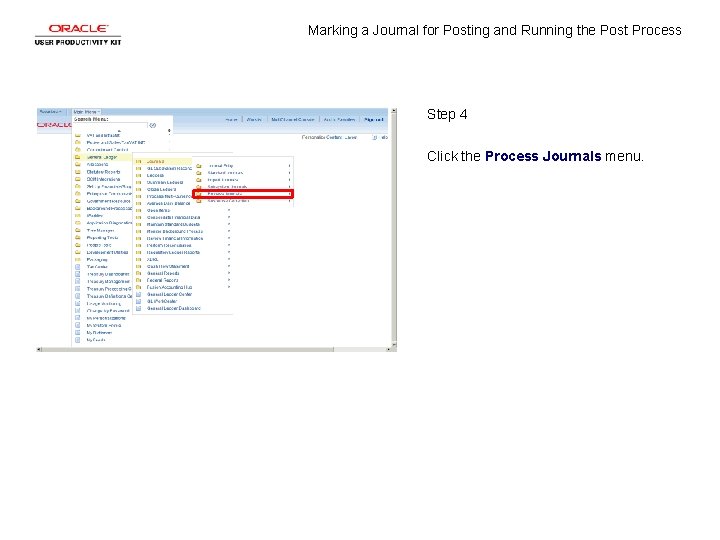The height and width of the screenshot is (540, 720).
Task: Expand the Process Journals submenu arrow
Action: click(289, 194)
